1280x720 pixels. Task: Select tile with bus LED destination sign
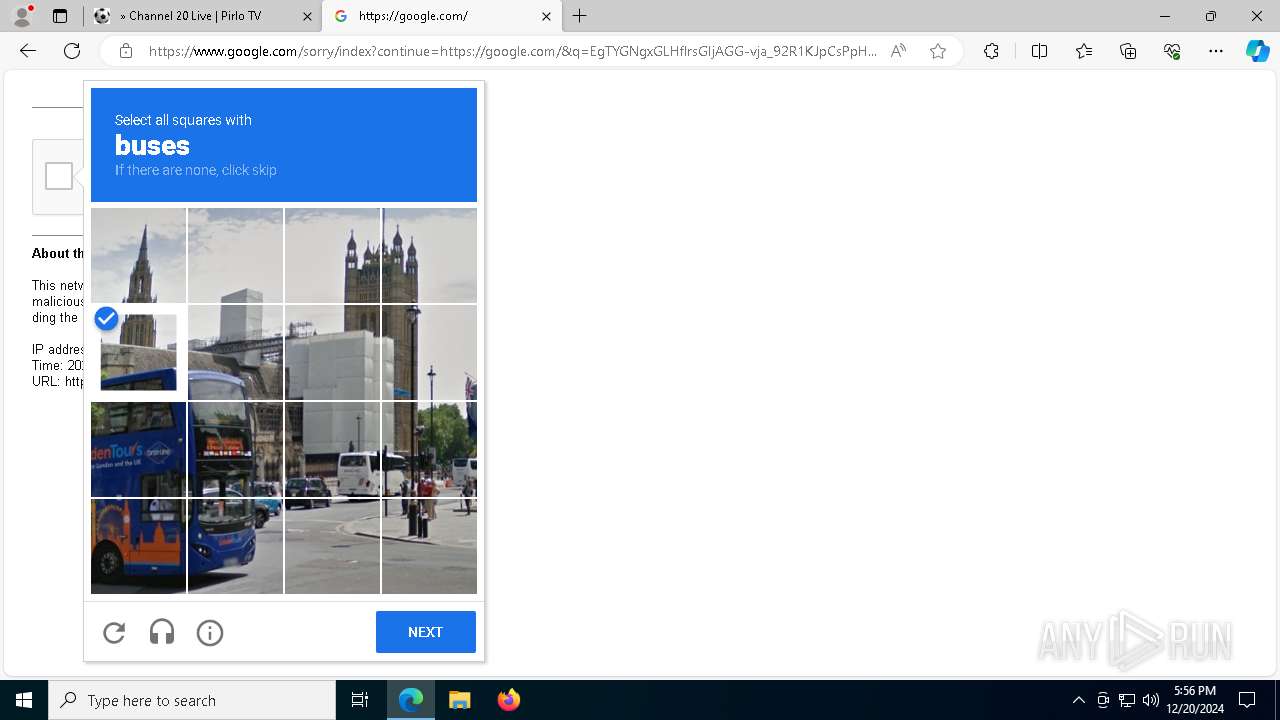pyautogui.click(x=235, y=449)
